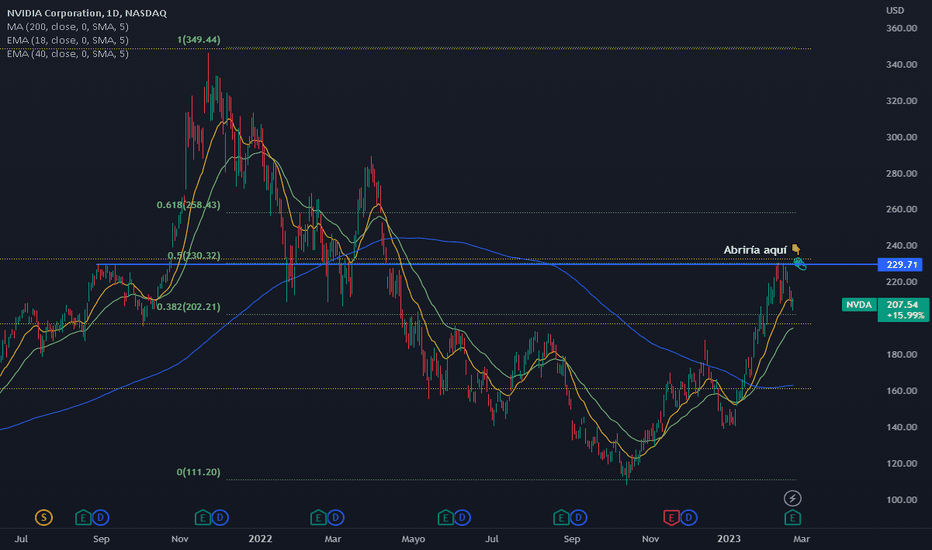Open the November 2021 earnings E marker
The image size is (932, 550).
click(203, 518)
